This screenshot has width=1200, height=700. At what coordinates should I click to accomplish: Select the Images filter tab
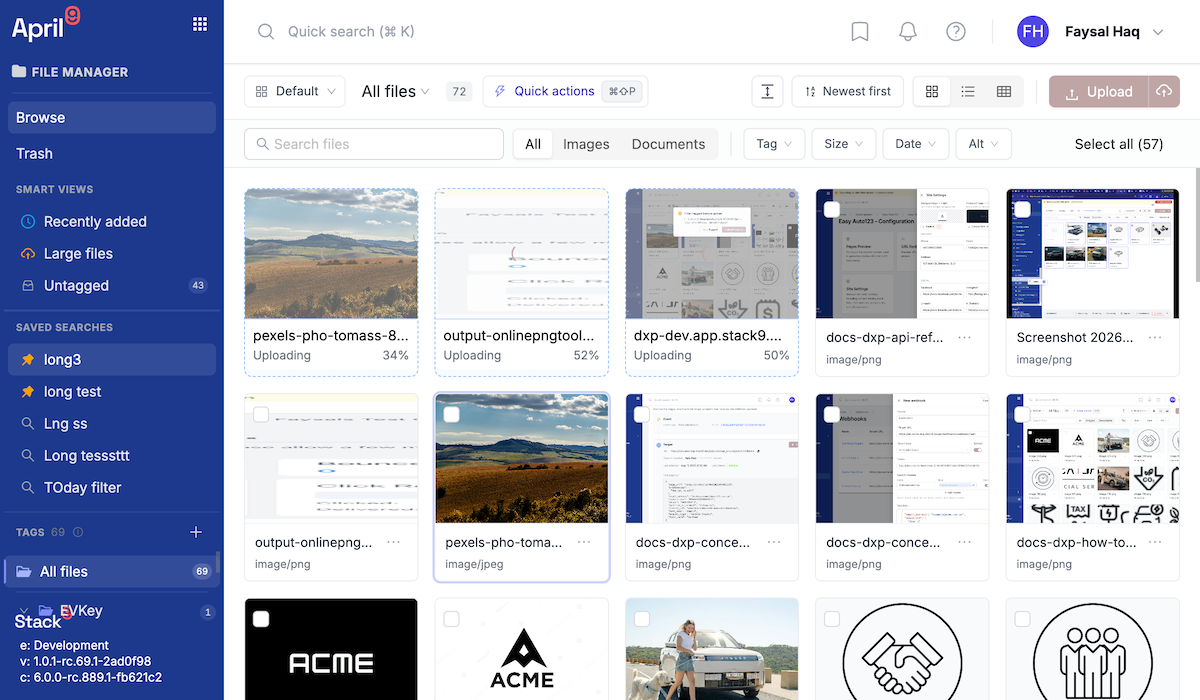click(x=586, y=144)
